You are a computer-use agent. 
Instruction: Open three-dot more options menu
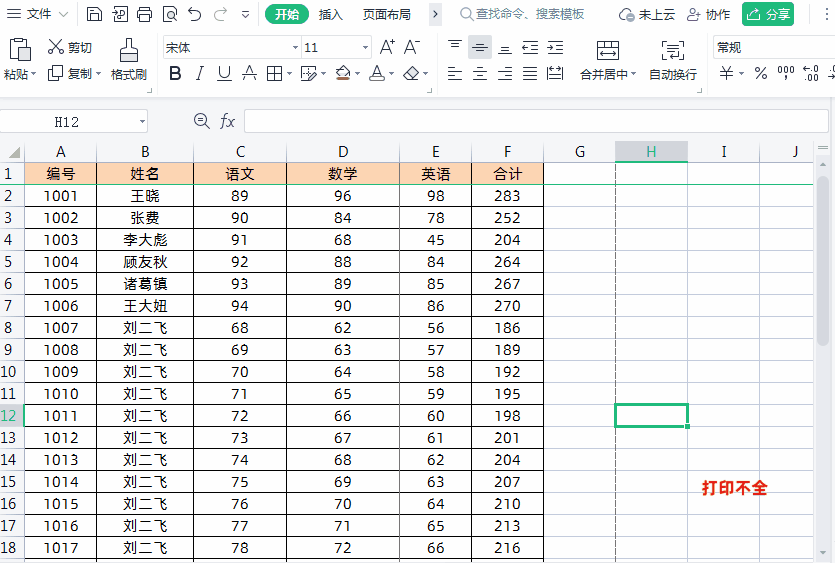(826, 14)
